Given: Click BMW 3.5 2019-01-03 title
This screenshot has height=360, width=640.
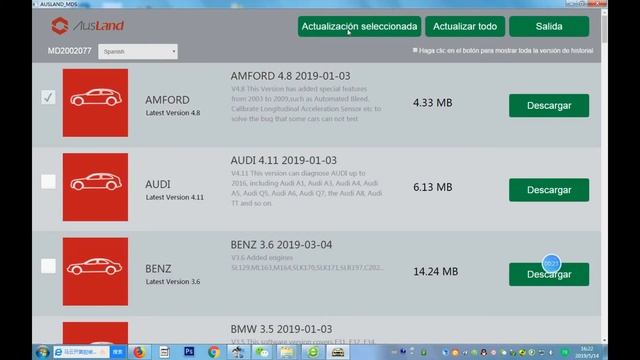Looking at the screenshot, I should pos(281,329).
